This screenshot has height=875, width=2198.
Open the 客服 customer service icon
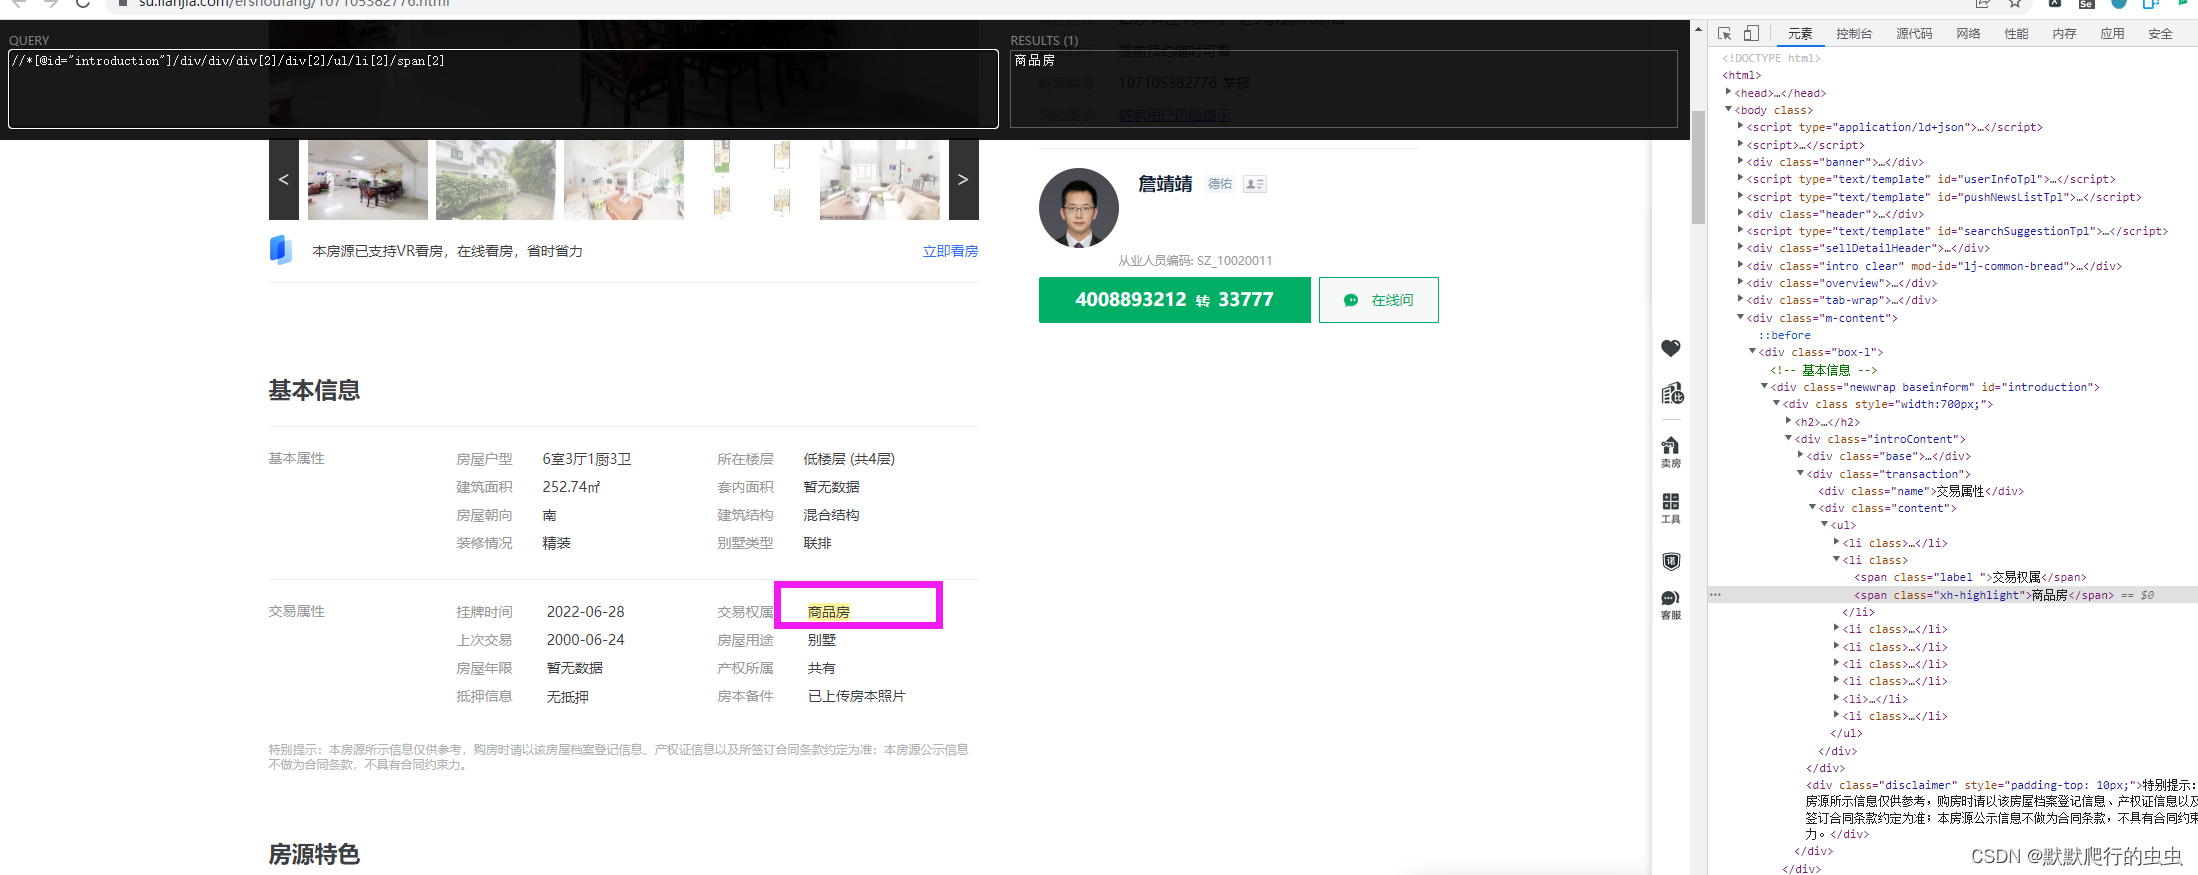[1671, 605]
